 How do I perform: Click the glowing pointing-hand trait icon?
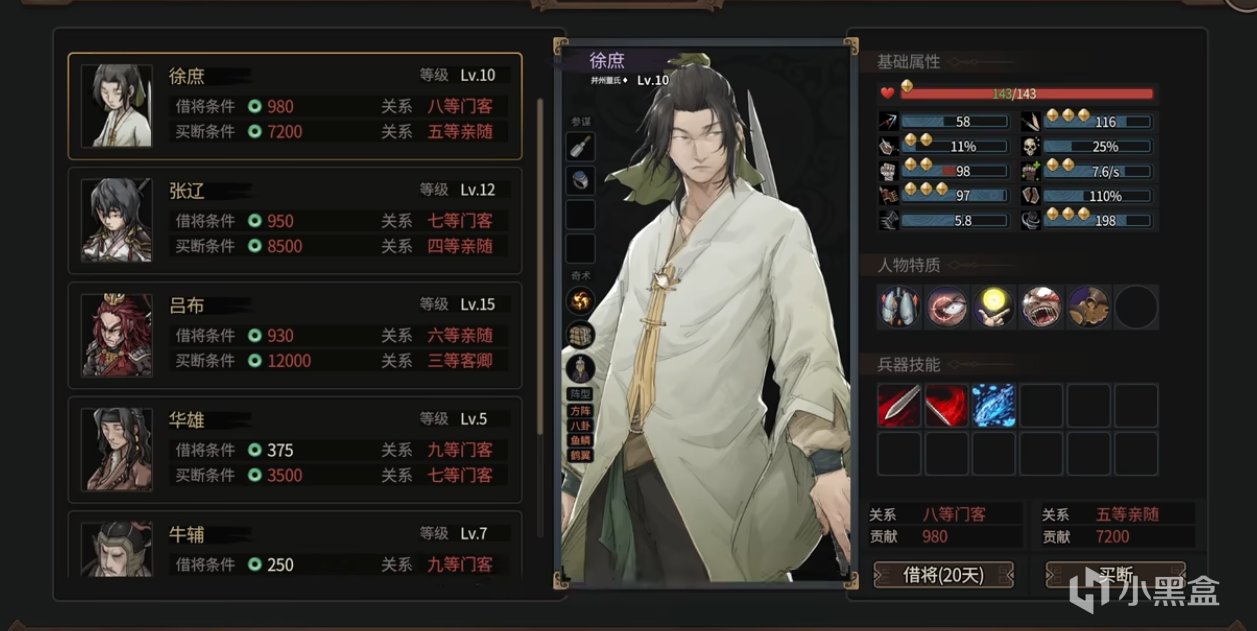pos(994,307)
